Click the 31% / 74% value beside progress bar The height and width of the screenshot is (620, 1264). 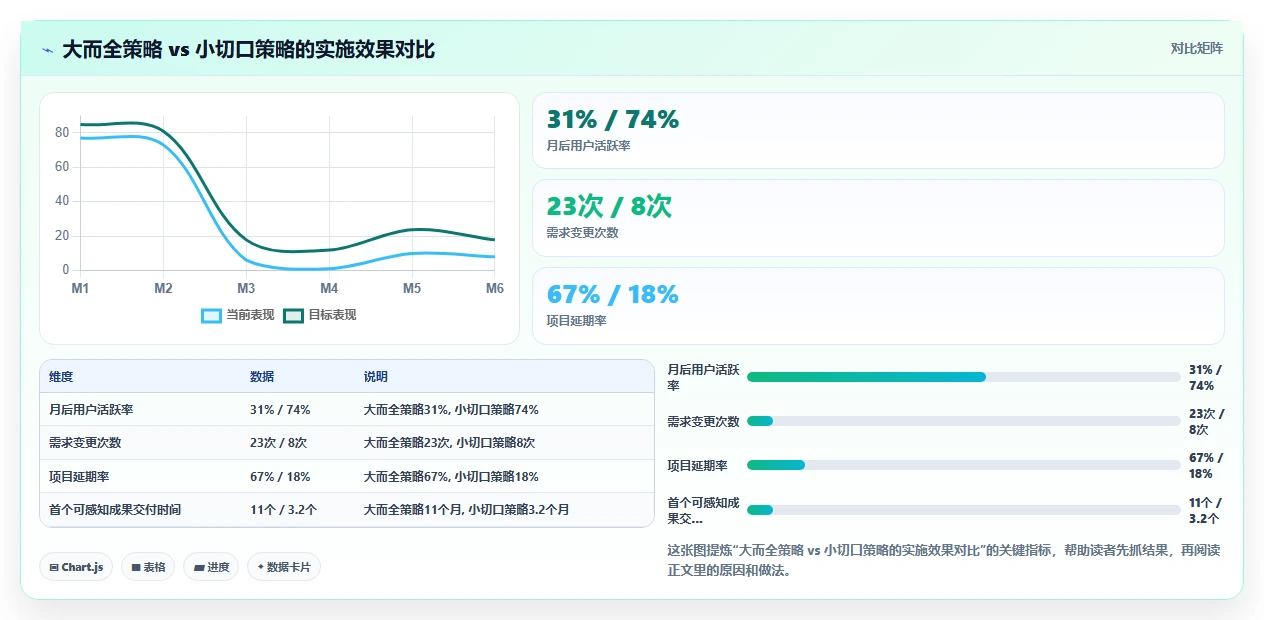(x=1205, y=377)
